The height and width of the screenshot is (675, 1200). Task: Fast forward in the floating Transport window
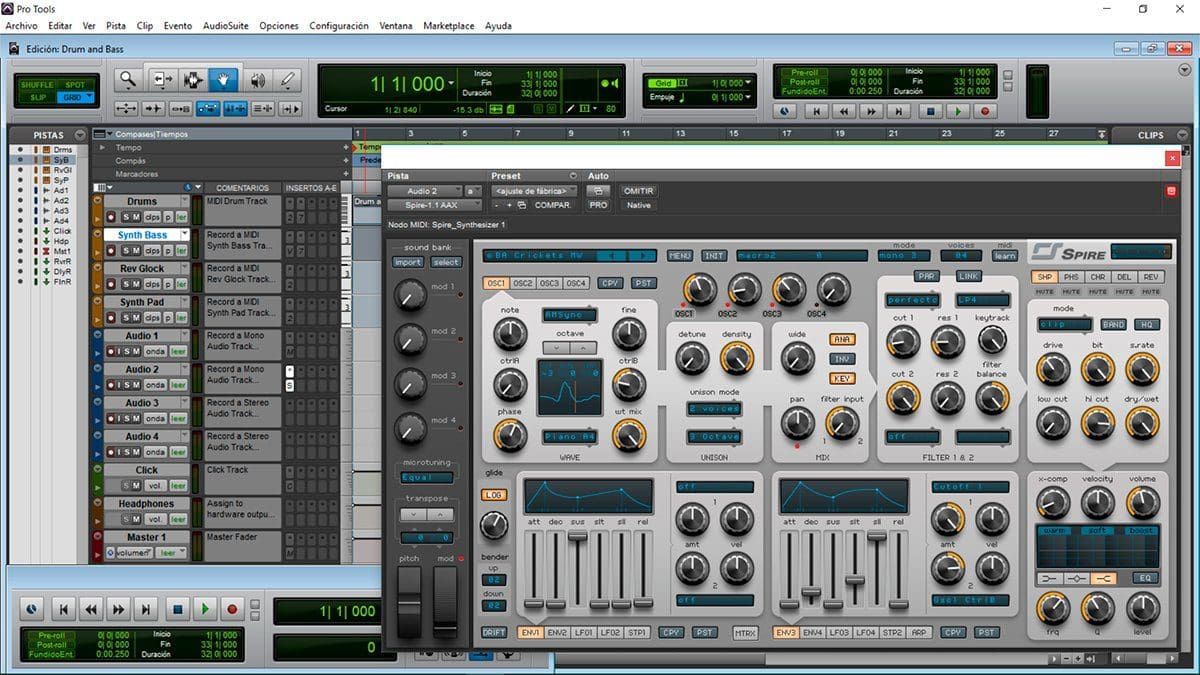pyautogui.click(x=119, y=608)
